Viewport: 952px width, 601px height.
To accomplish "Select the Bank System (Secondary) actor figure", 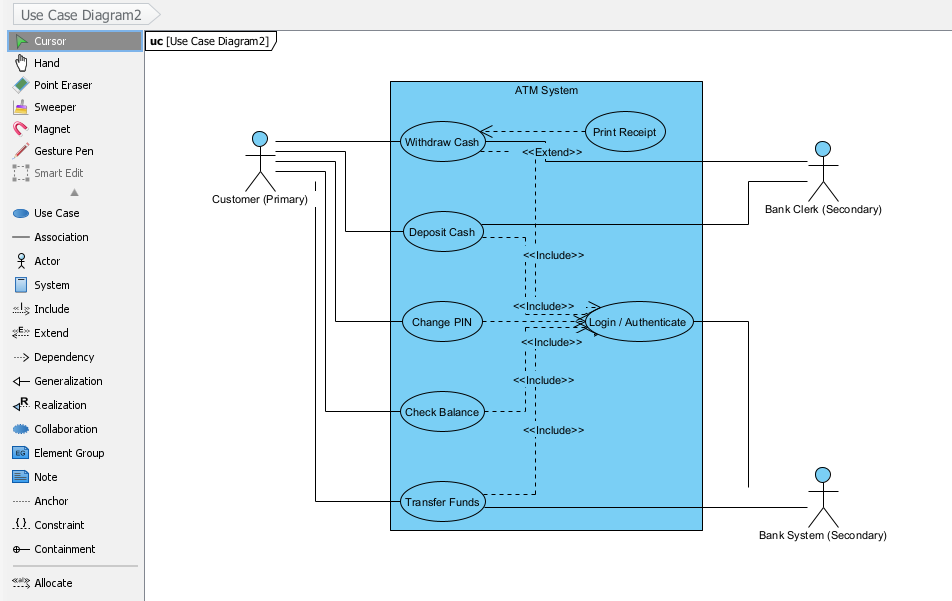I will click(x=823, y=497).
